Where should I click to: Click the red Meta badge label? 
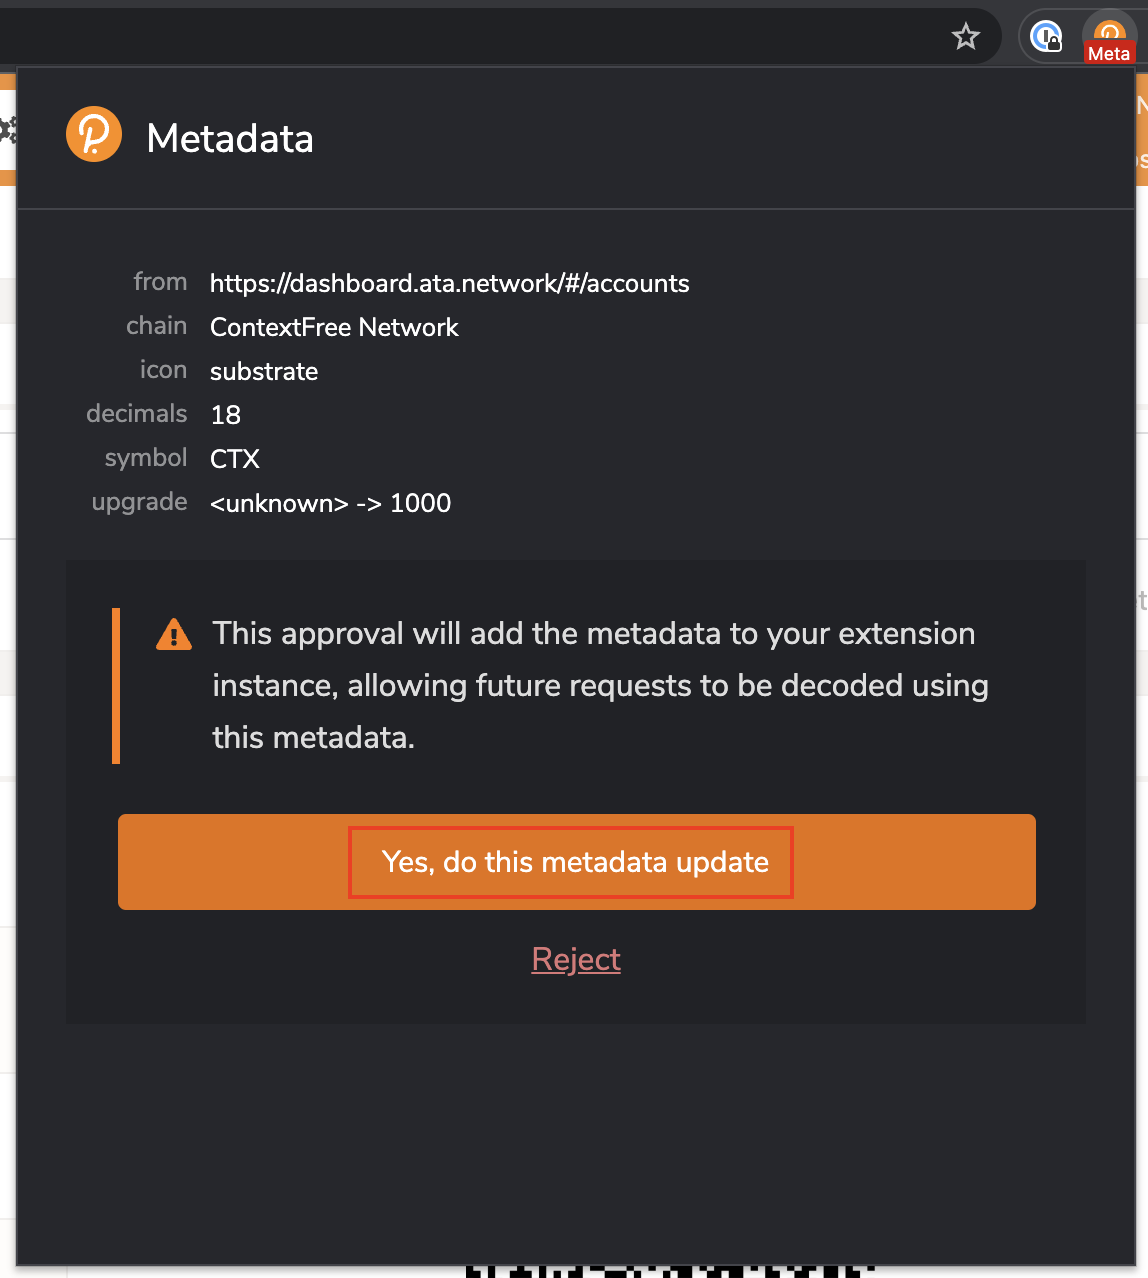coord(1109,54)
